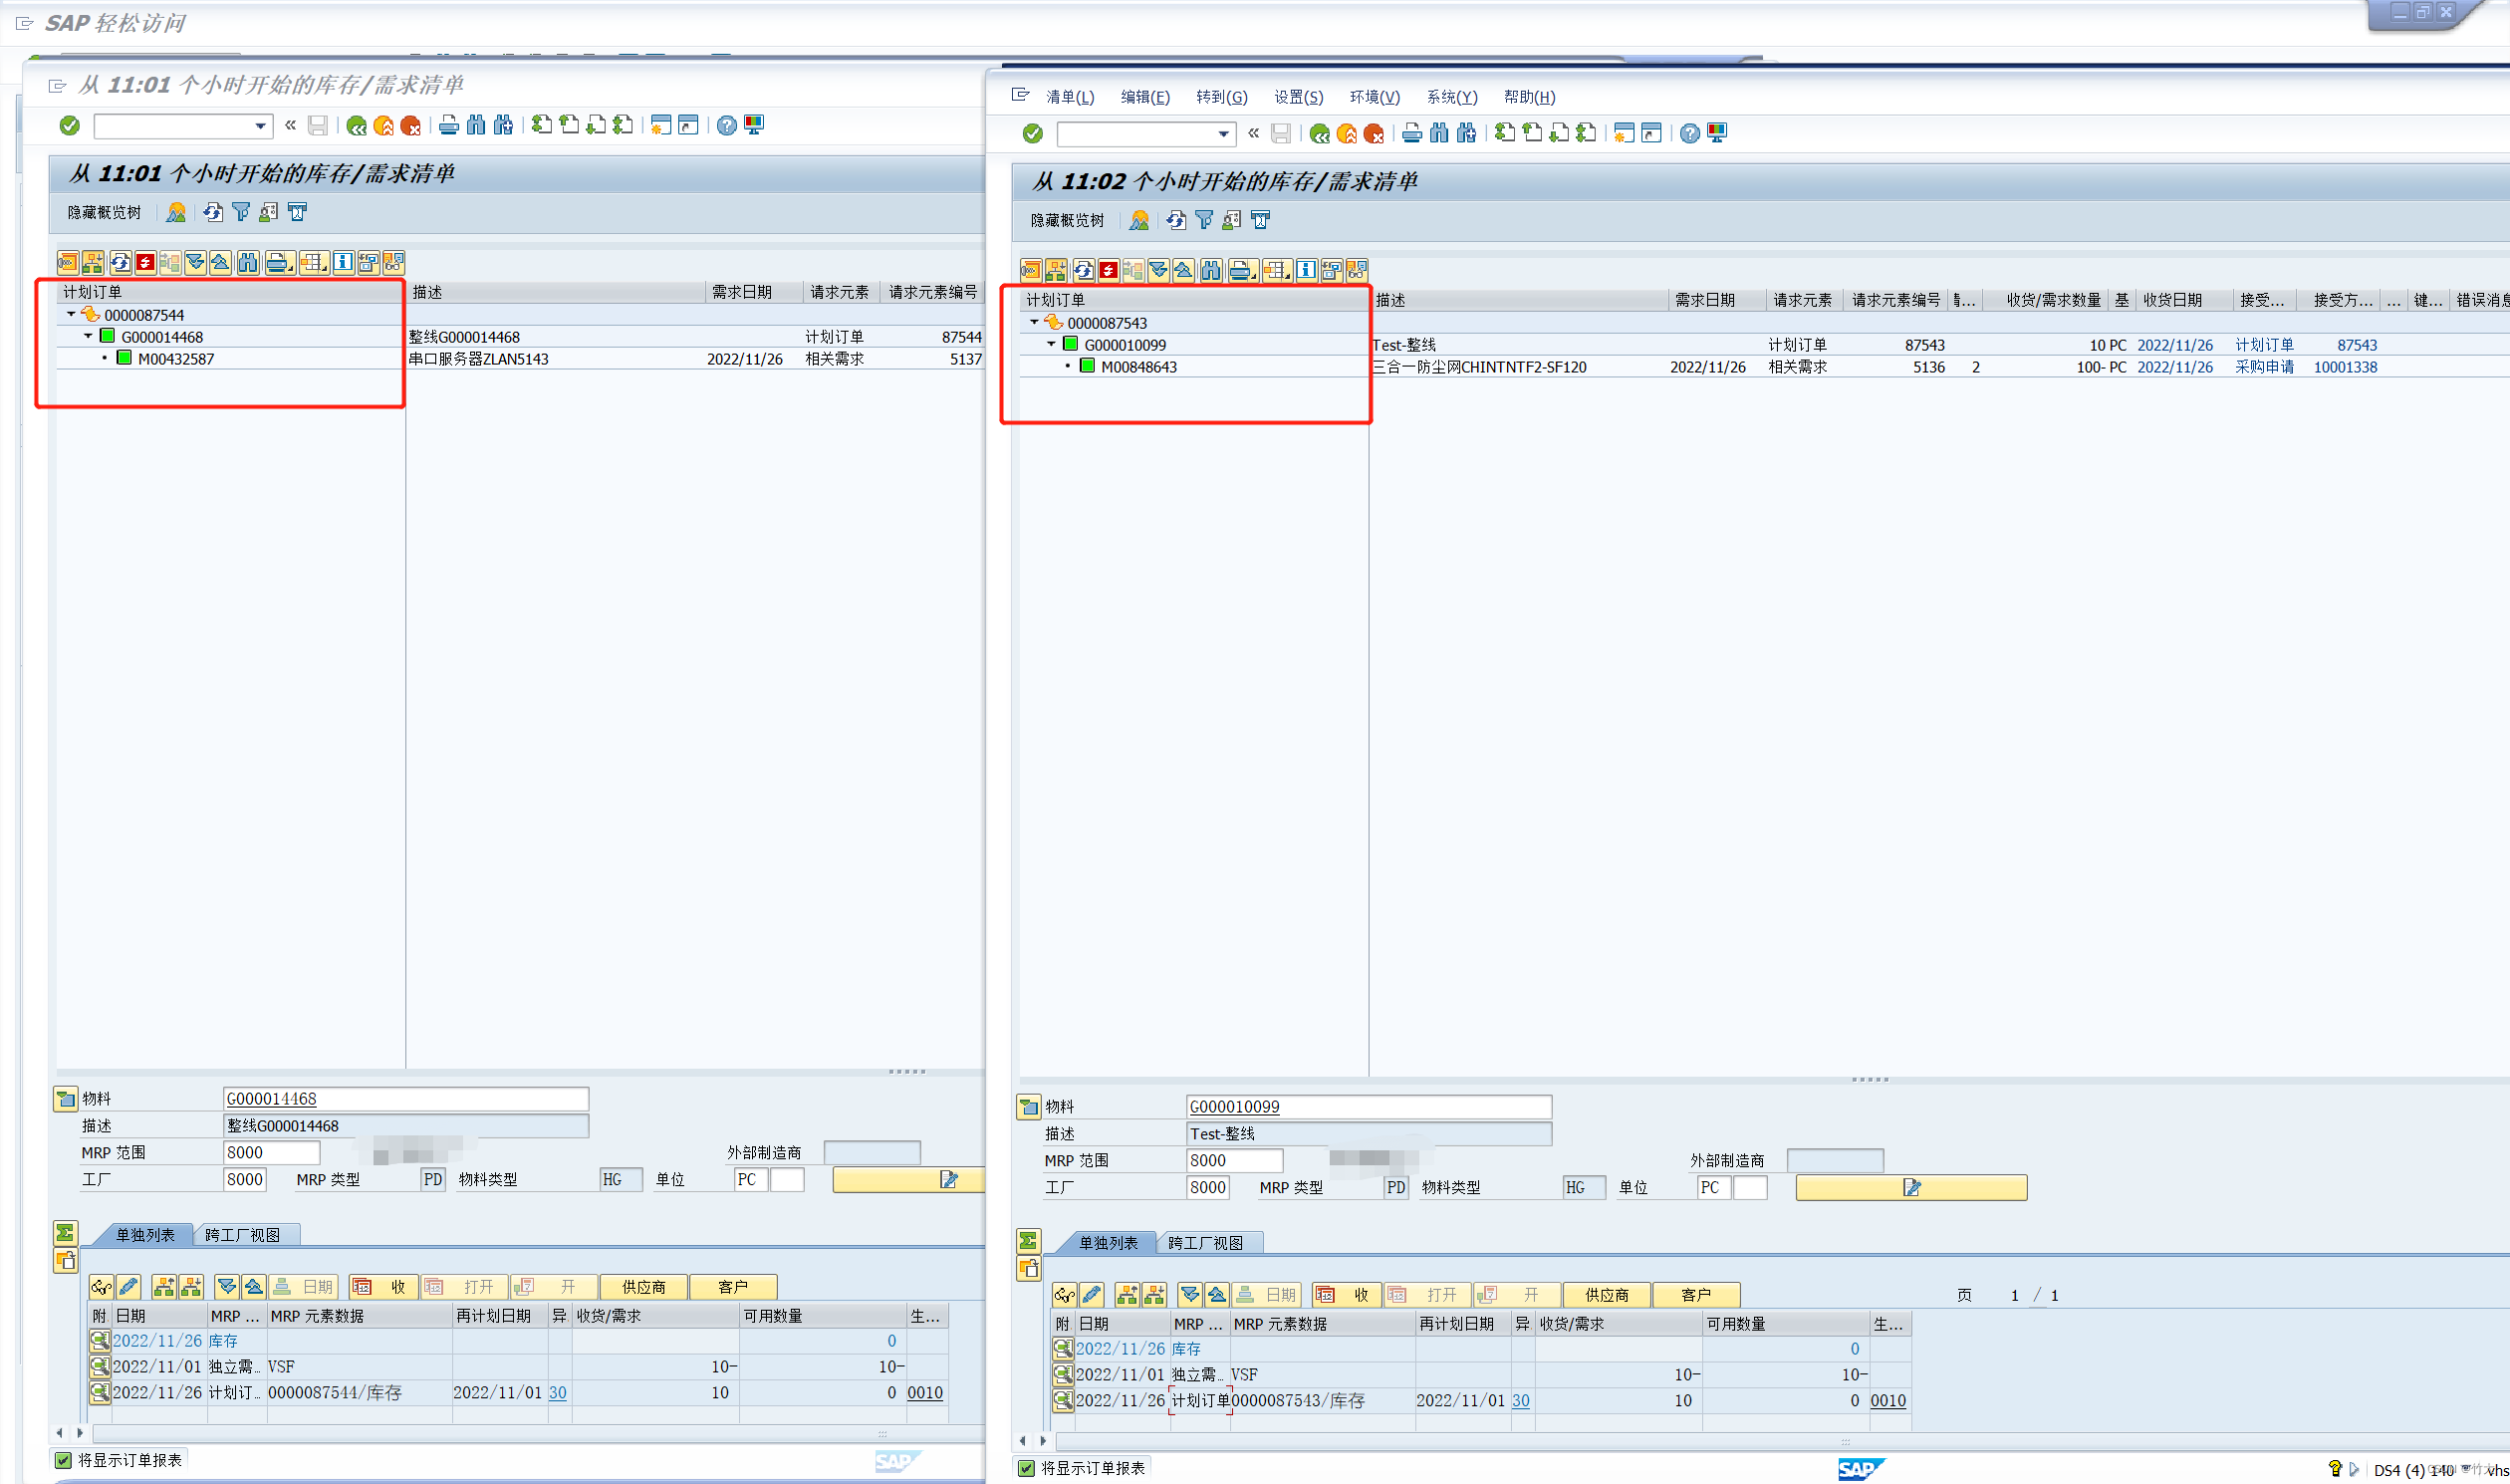The width and height of the screenshot is (2510, 1484).
Task: Click Collapse All icon in 11:02 tree toolbar
Action: tap(1183, 270)
